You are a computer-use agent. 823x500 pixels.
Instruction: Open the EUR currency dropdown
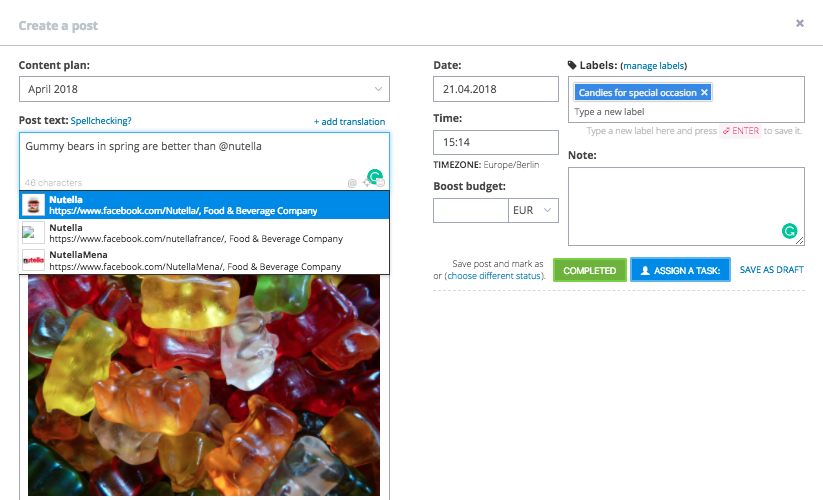(533, 210)
